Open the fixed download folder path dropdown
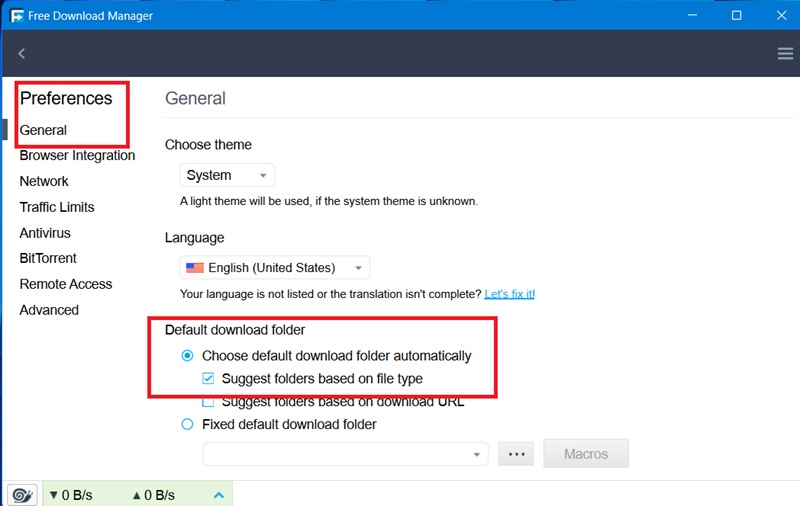The image size is (800, 506). tap(345, 454)
